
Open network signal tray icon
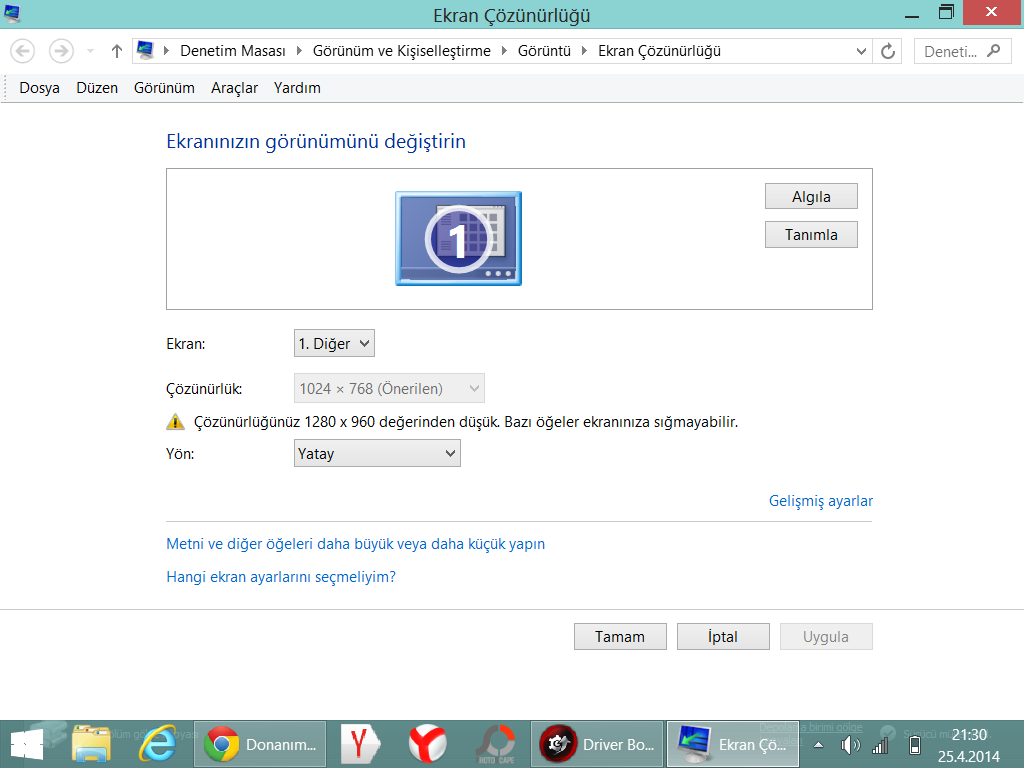tap(880, 745)
